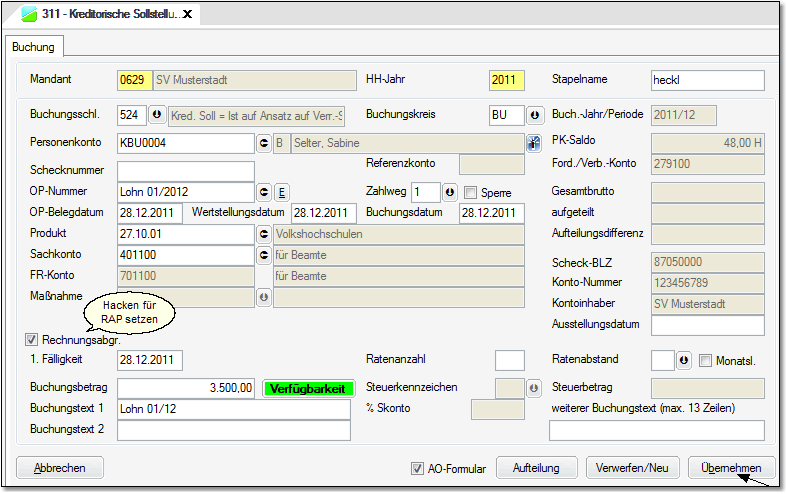Screen dimensions: 787x494
Task: Click the Buchungstext 2 input field
Action: 233,430
